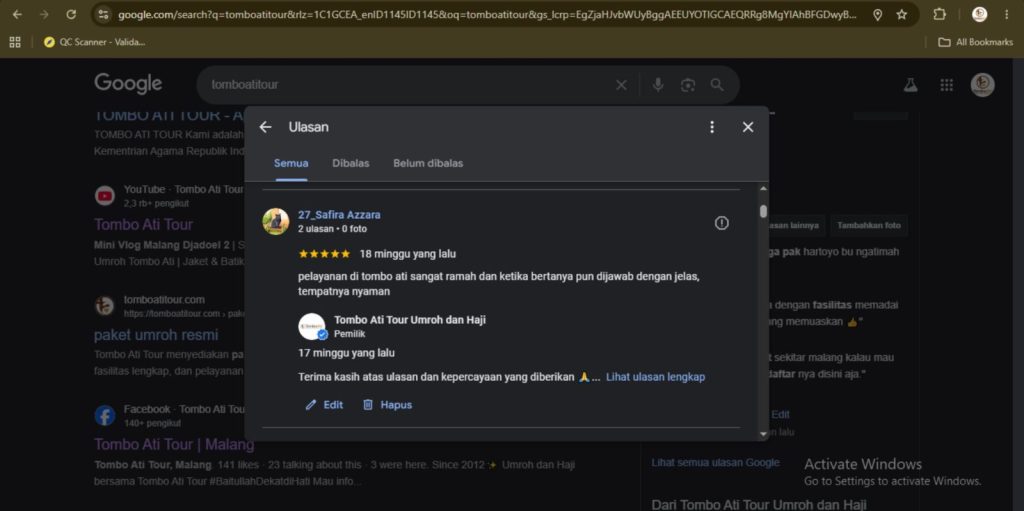The image size is (1024, 511).
Task: Open 27_Safira Azzara reviewer profile
Action: (x=339, y=215)
